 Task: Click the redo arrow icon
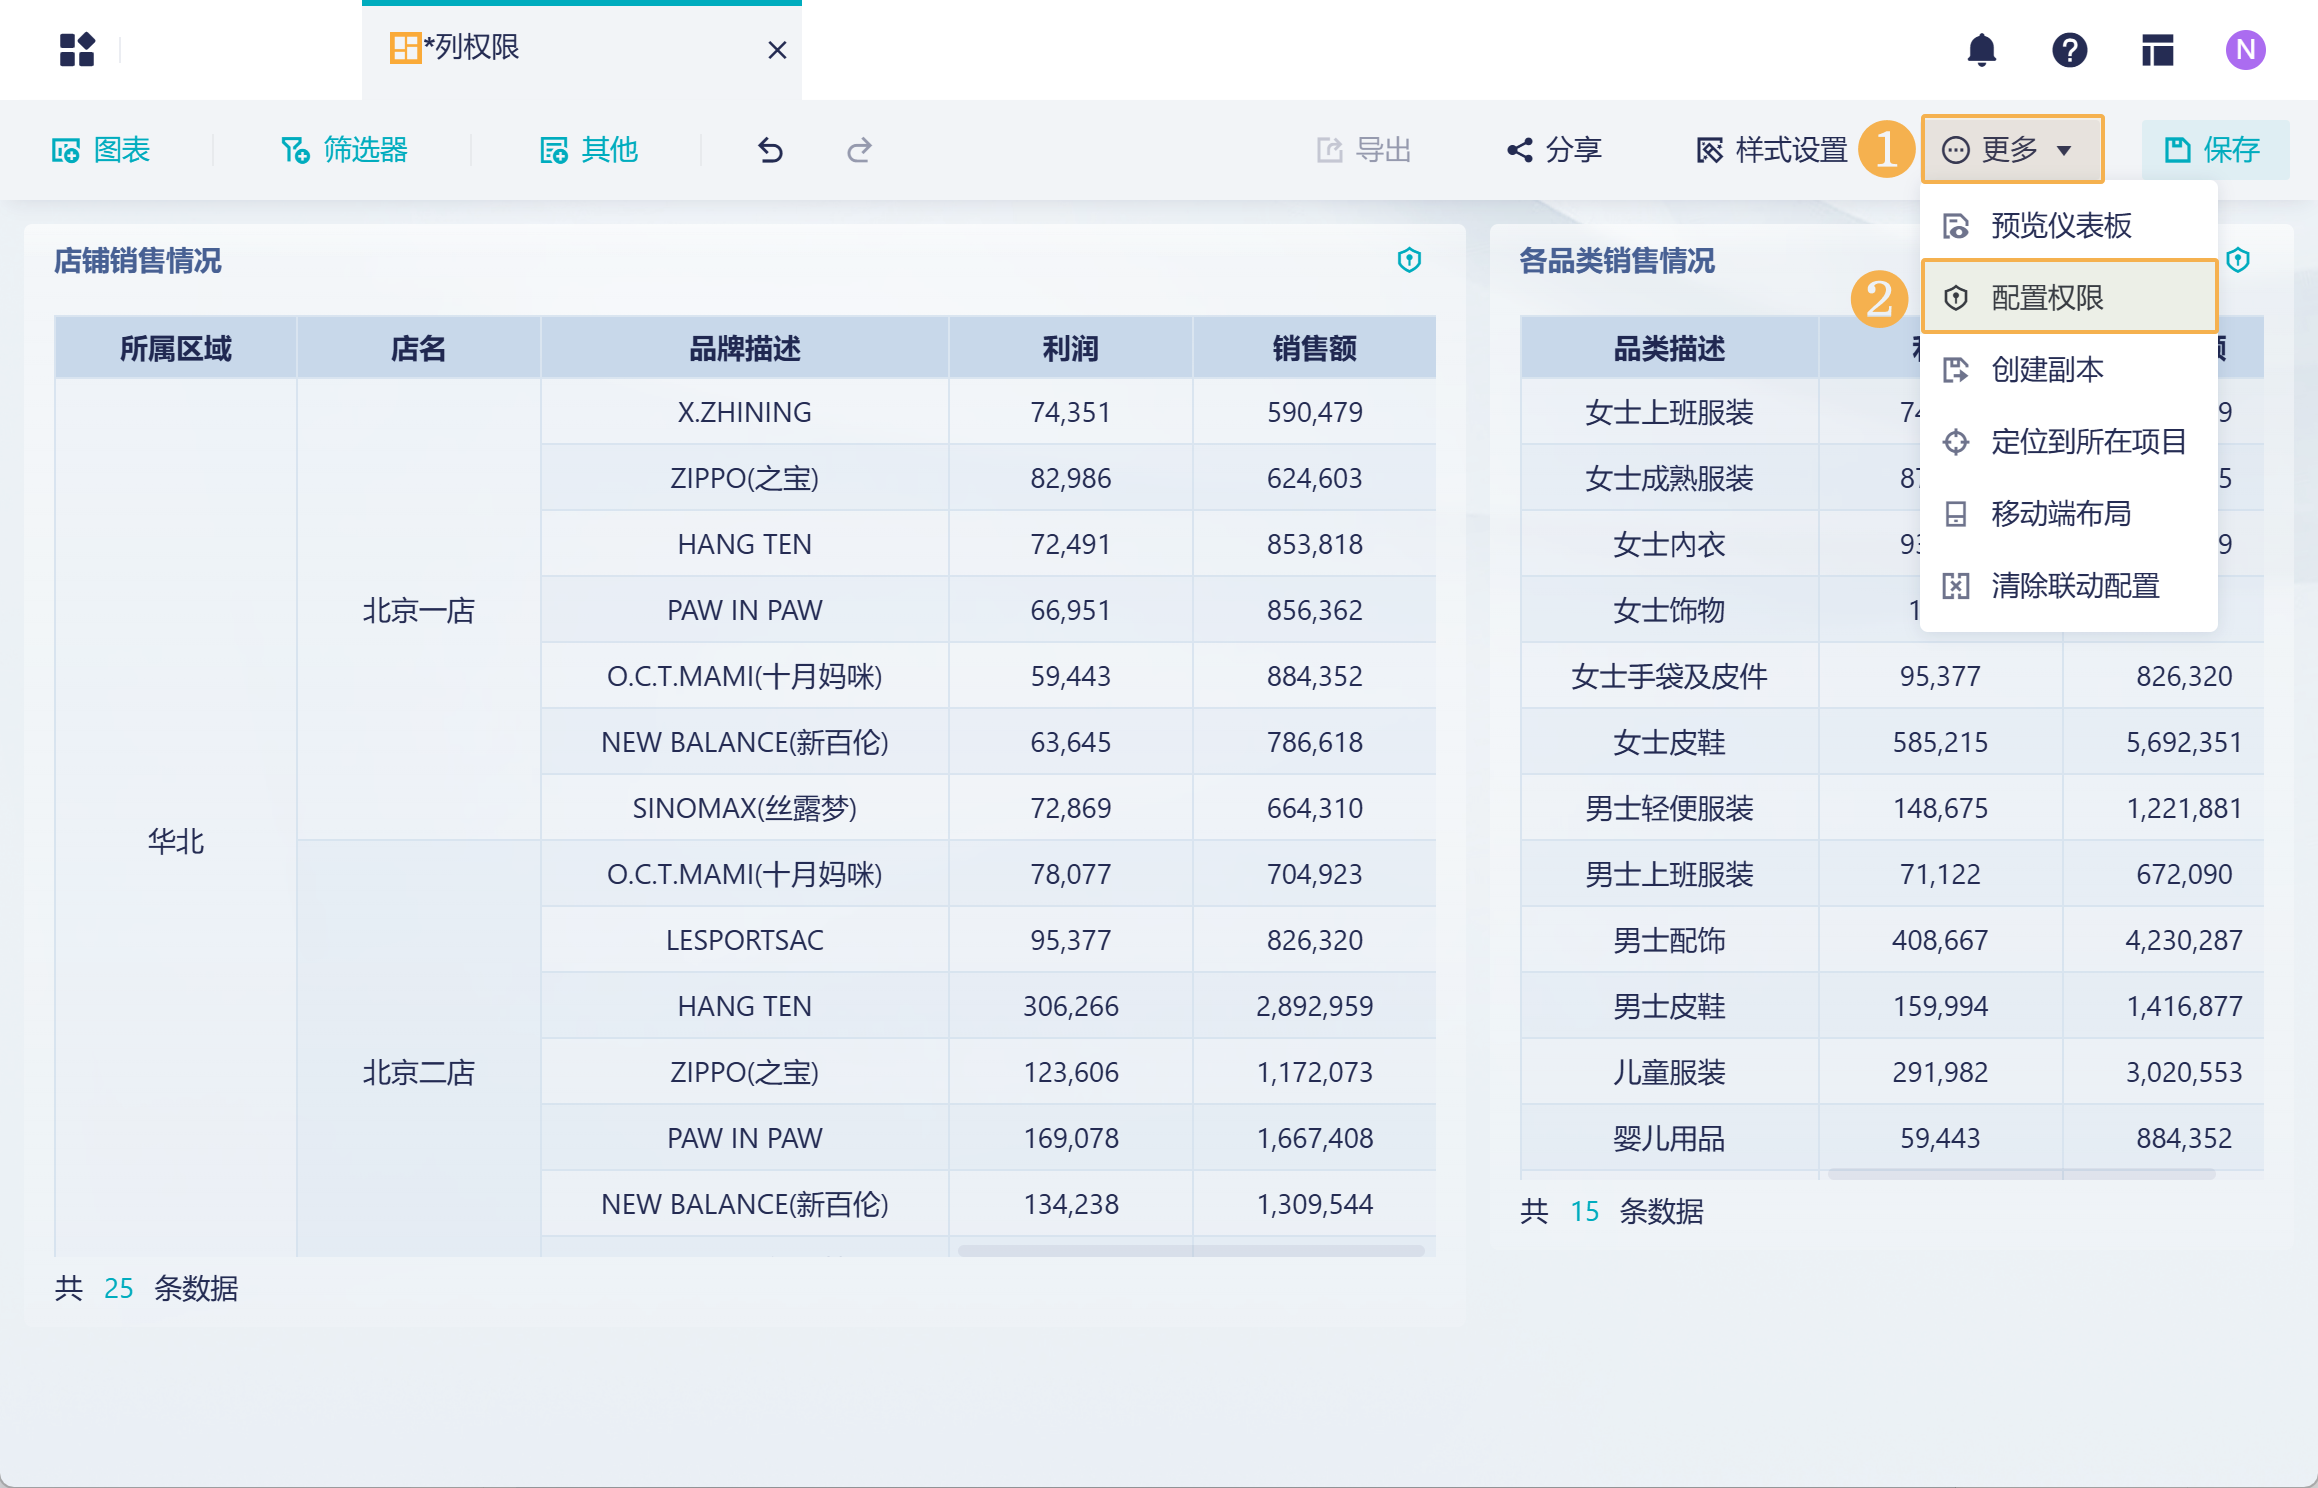click(859, 150)
